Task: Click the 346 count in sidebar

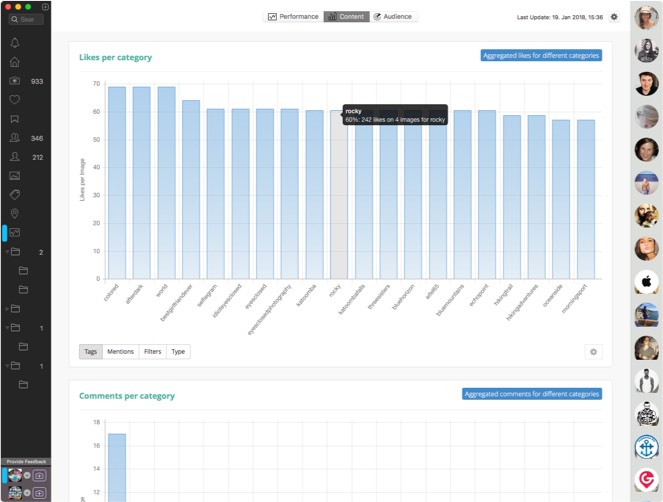Action: 37,138
